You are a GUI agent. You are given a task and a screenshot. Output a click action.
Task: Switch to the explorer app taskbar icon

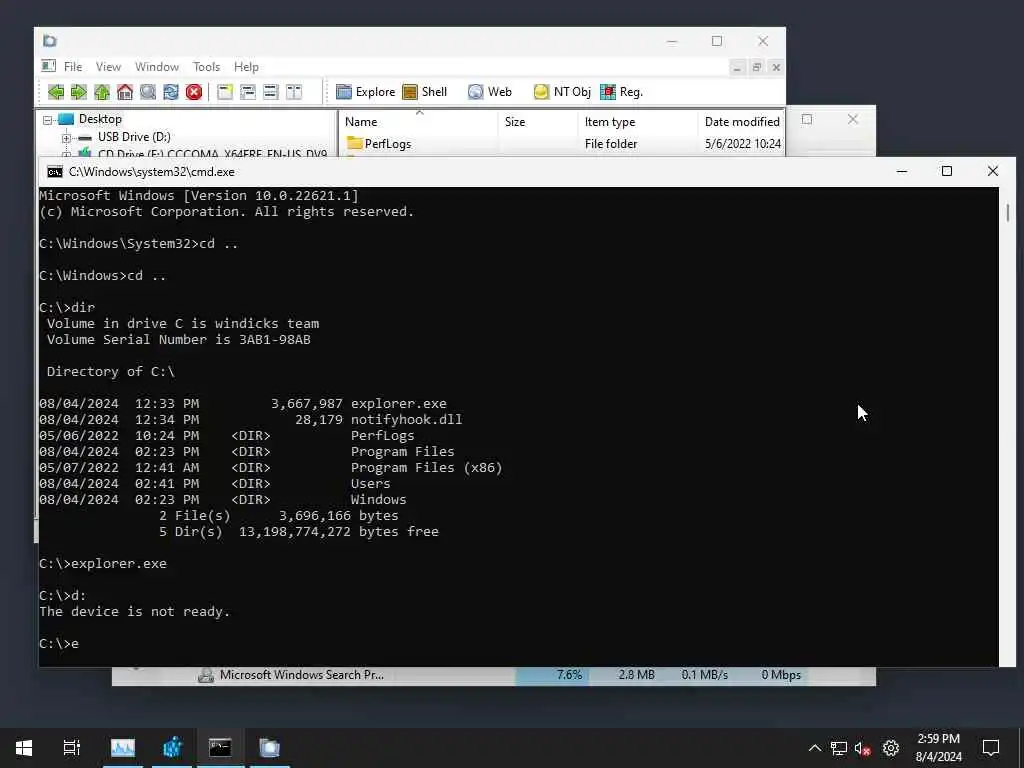pos(269,748)
